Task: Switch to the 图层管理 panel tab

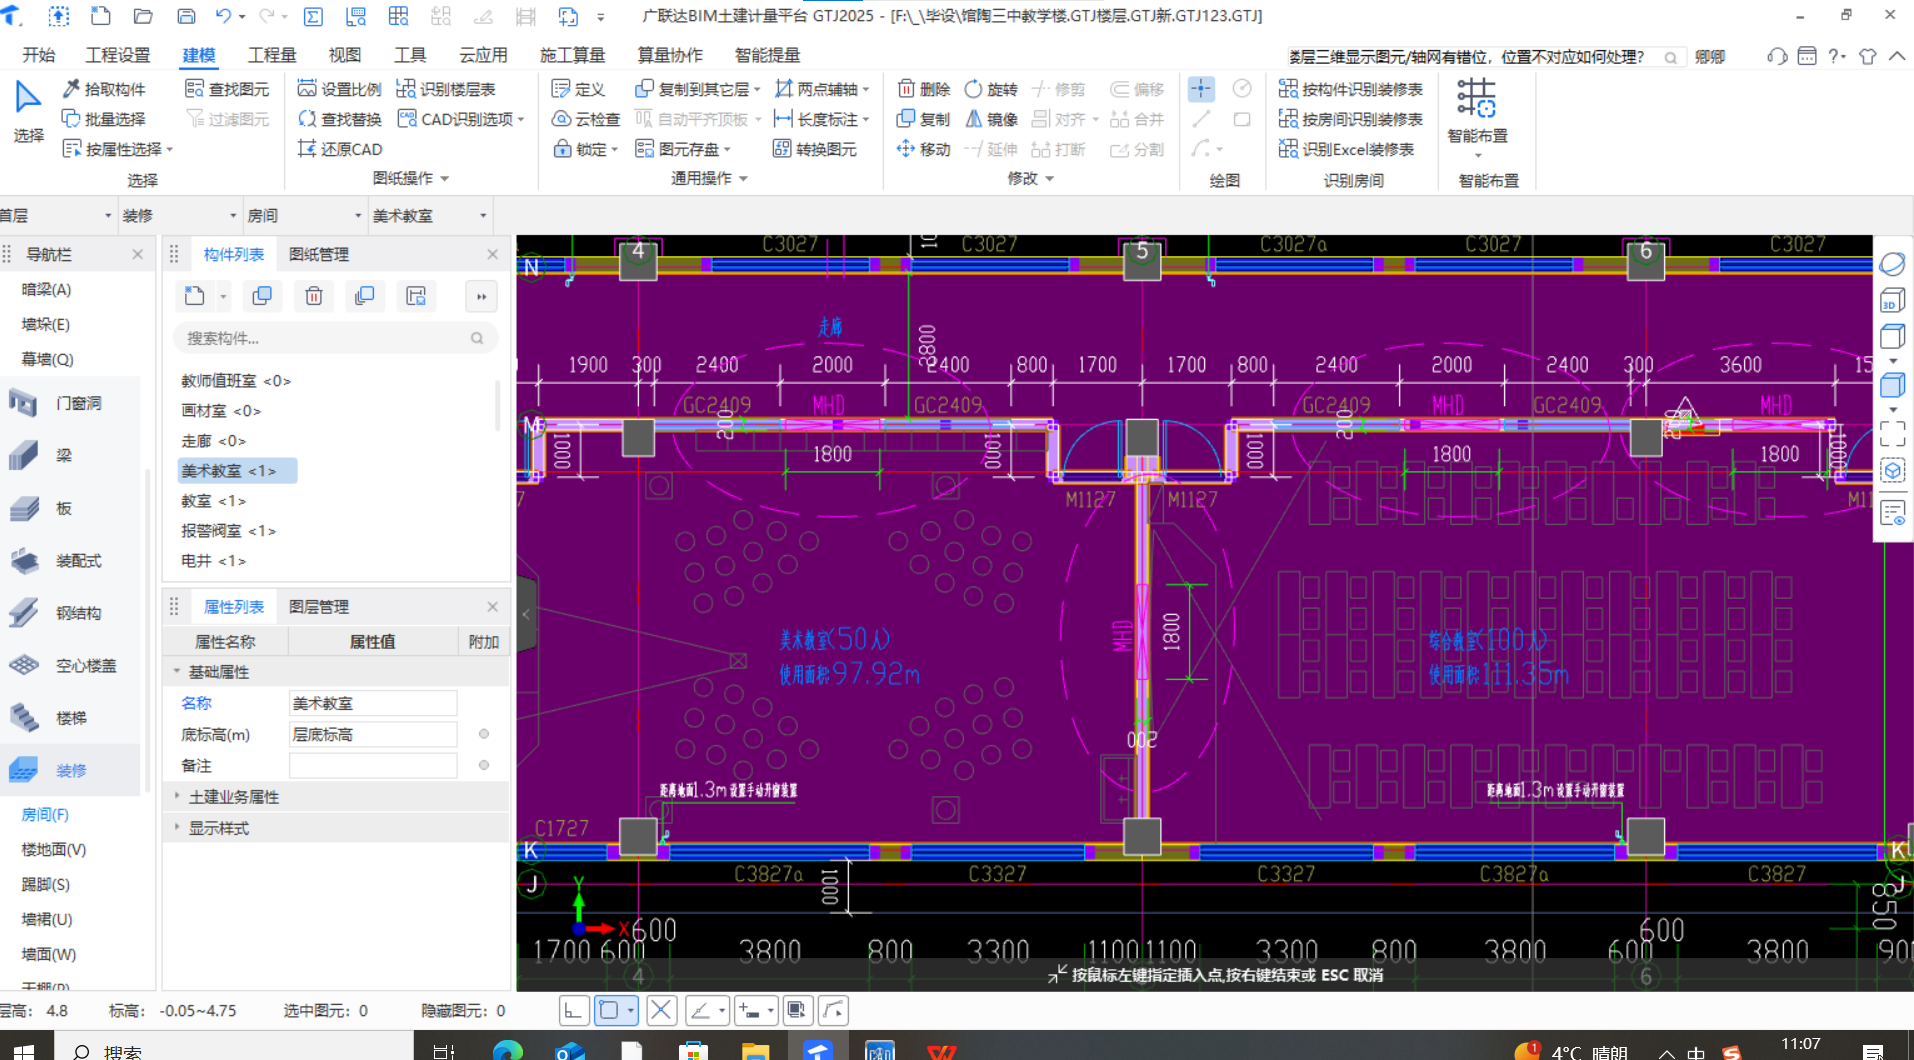Action: (x=319, y=607)
